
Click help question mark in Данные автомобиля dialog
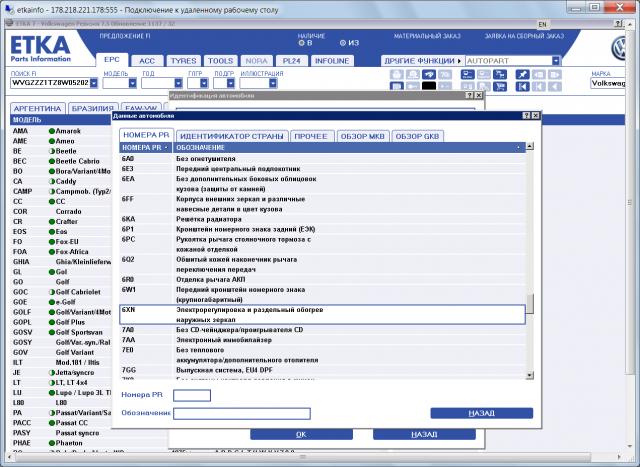(x=527, y=116)
